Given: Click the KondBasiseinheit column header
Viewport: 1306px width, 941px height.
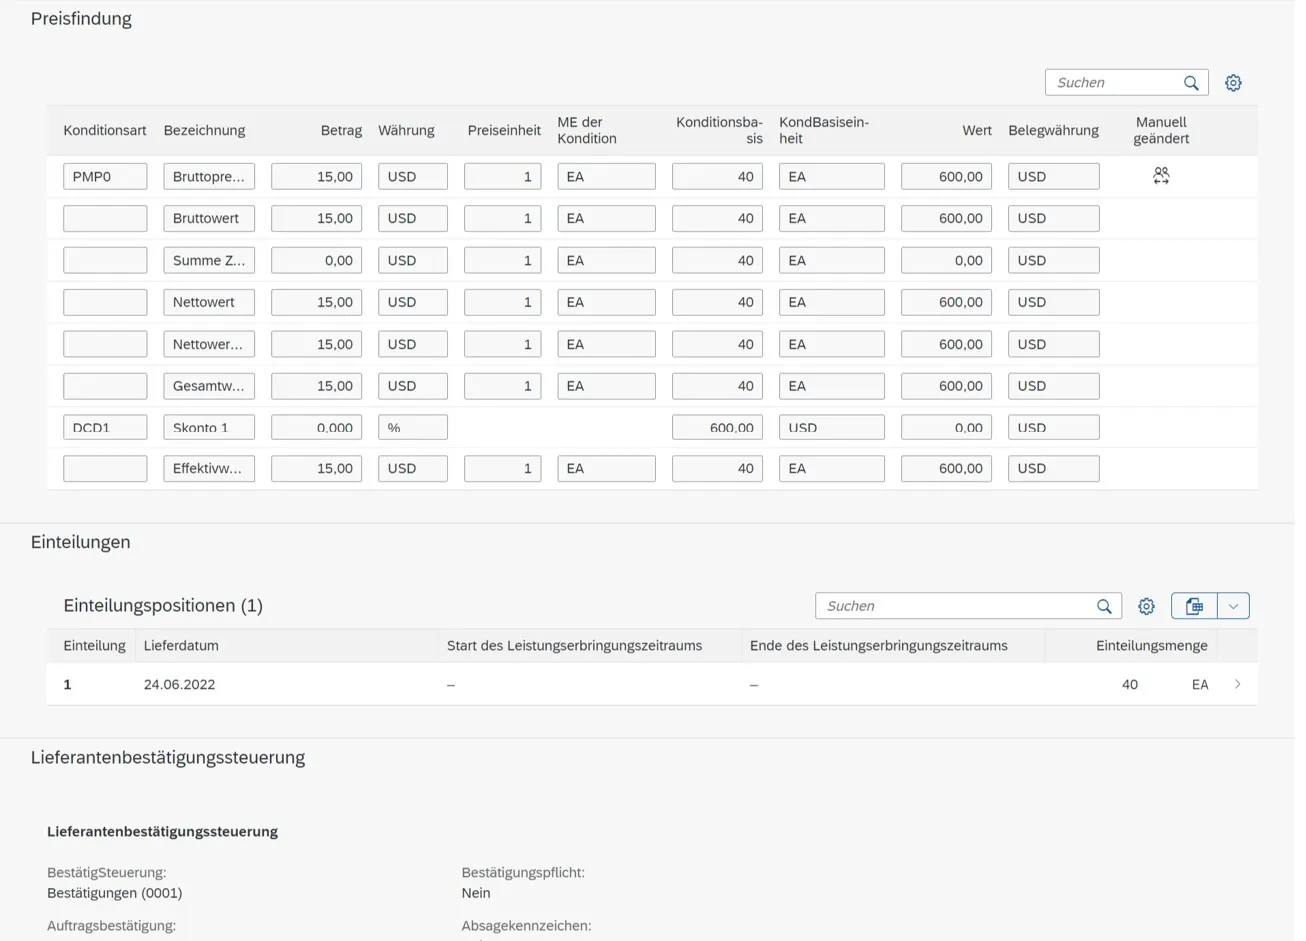Looking at the screenshot, I should pos(824,130).
